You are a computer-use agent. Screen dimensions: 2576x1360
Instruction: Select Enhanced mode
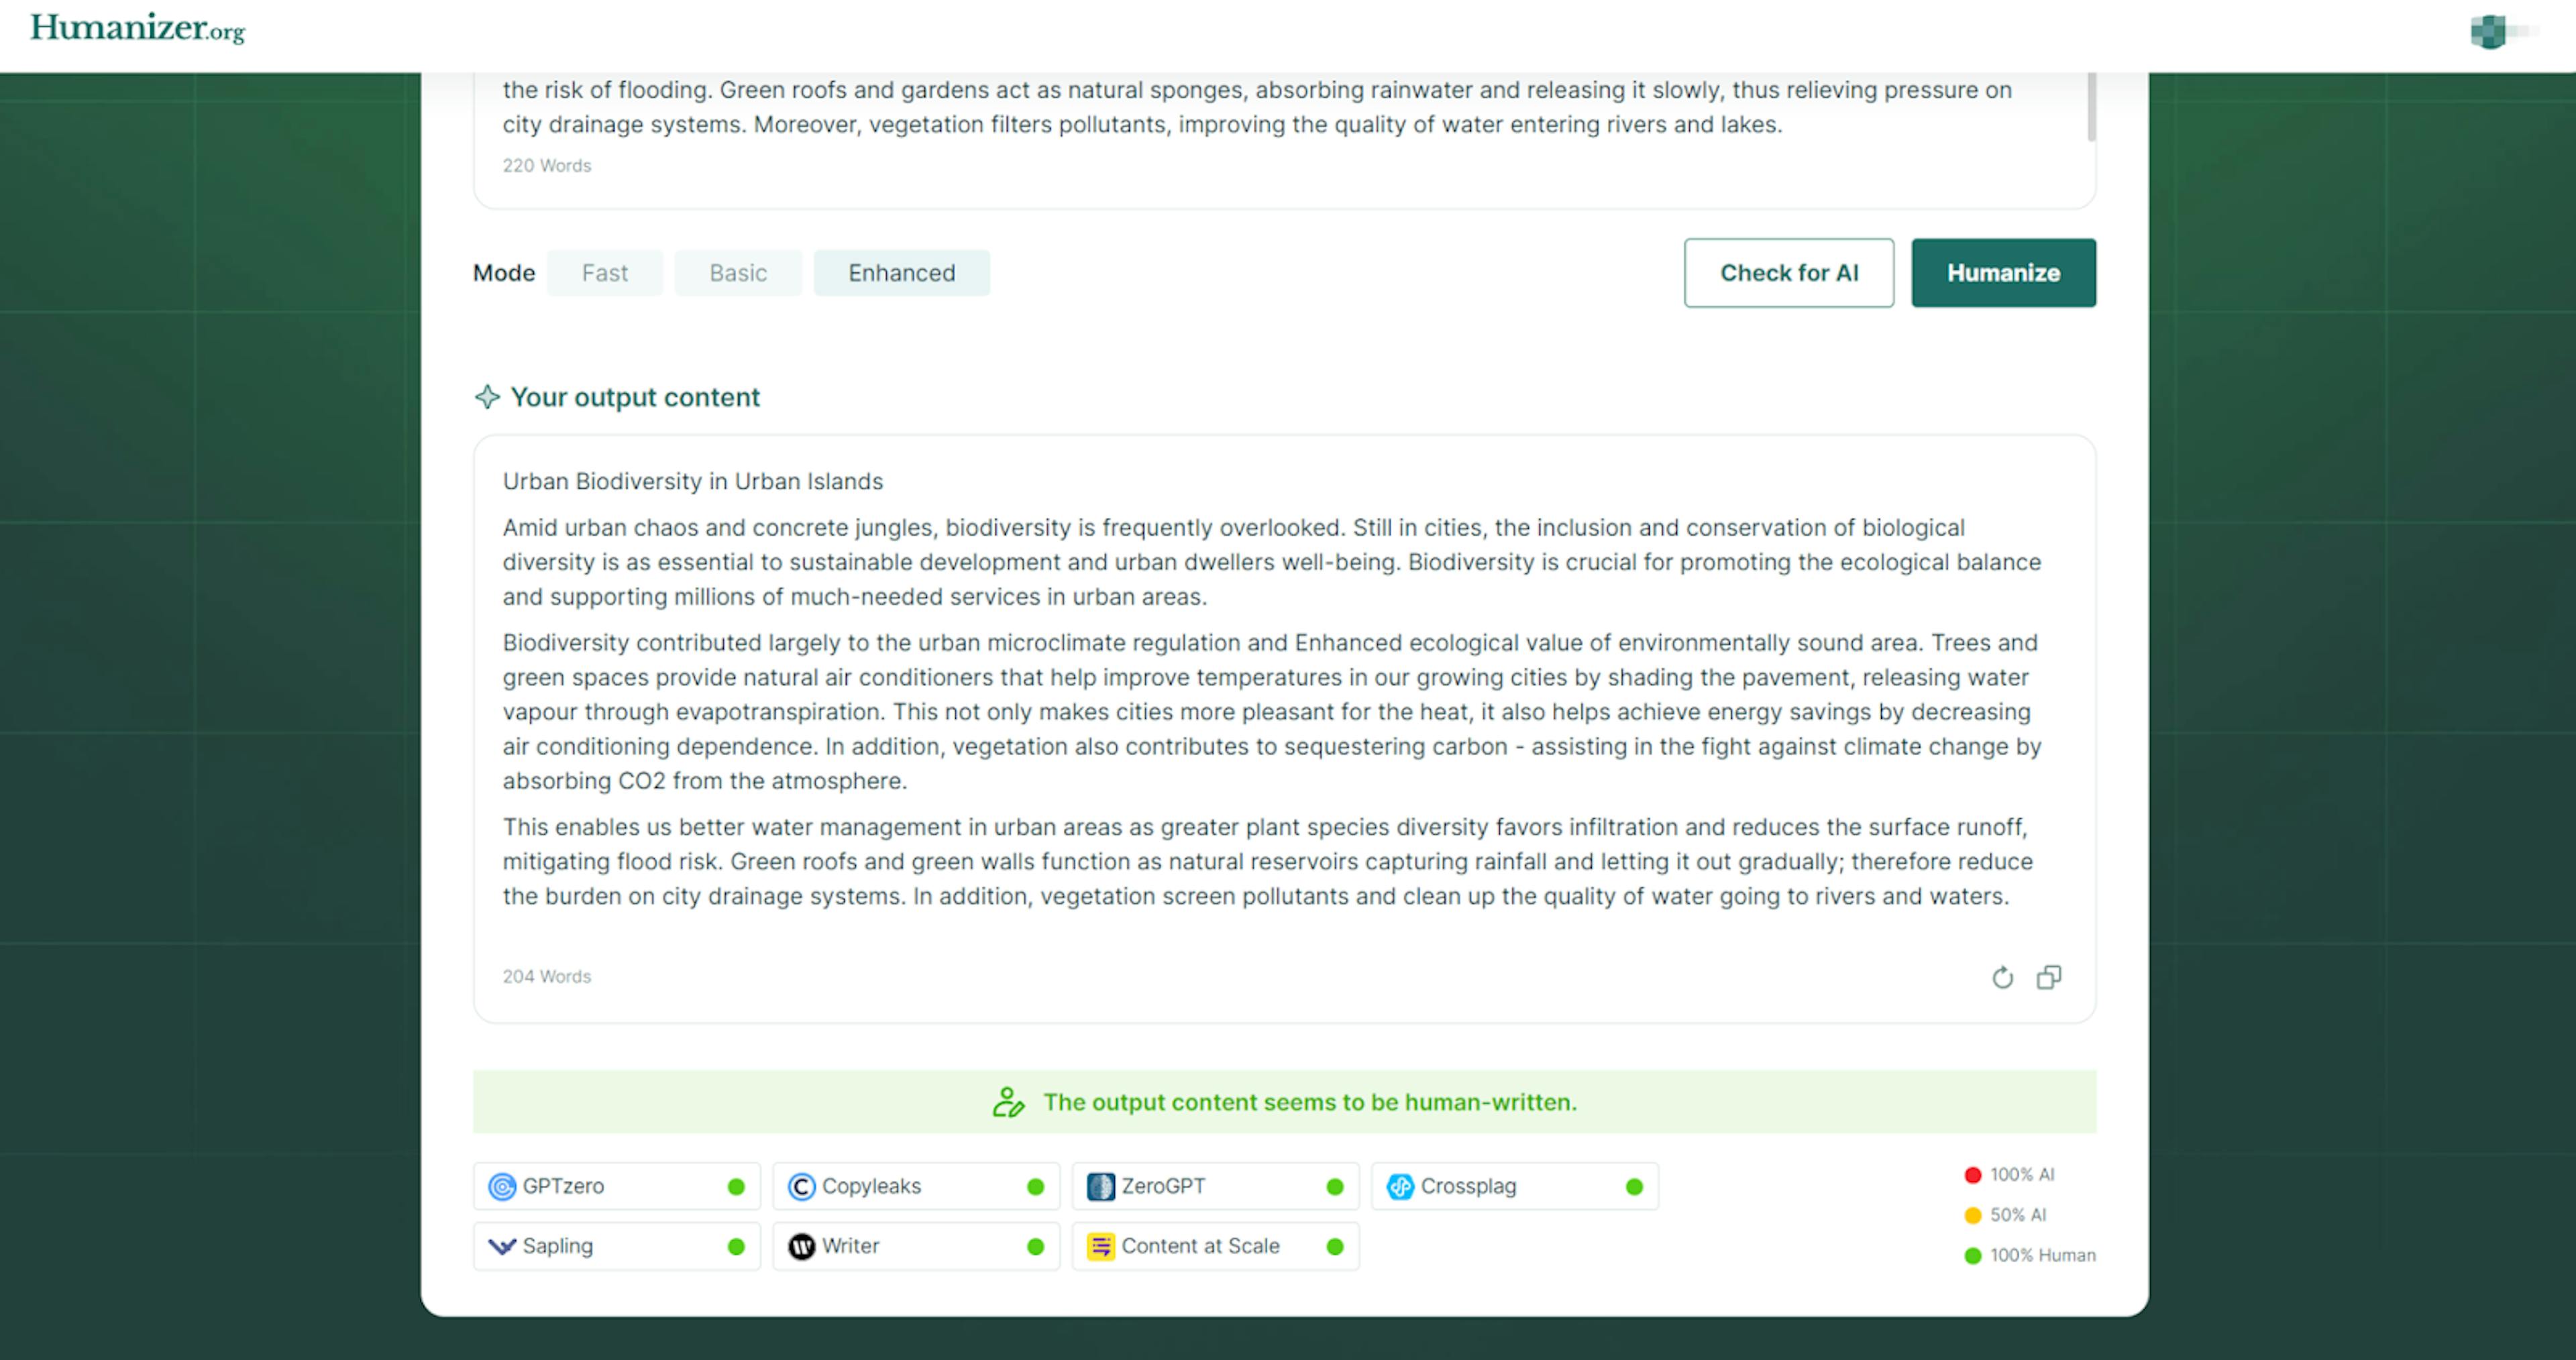[902, 273]
